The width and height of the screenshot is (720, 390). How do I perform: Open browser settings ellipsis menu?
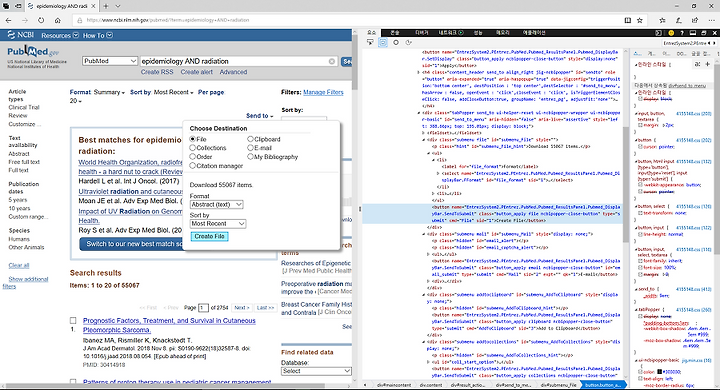tap(711, 20)
